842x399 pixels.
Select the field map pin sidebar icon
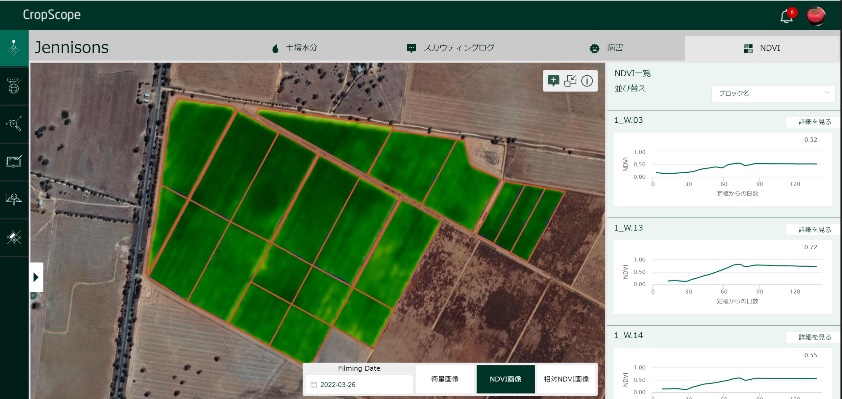pos(14,48)
